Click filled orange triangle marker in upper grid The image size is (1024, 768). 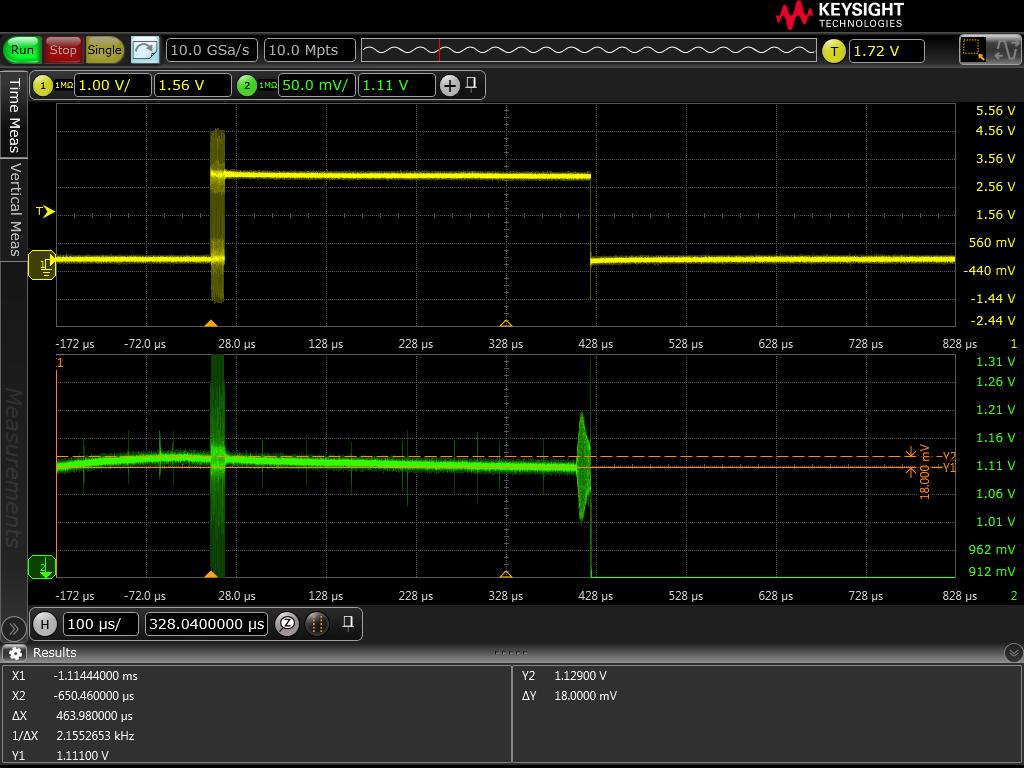[x=210, y=323]
